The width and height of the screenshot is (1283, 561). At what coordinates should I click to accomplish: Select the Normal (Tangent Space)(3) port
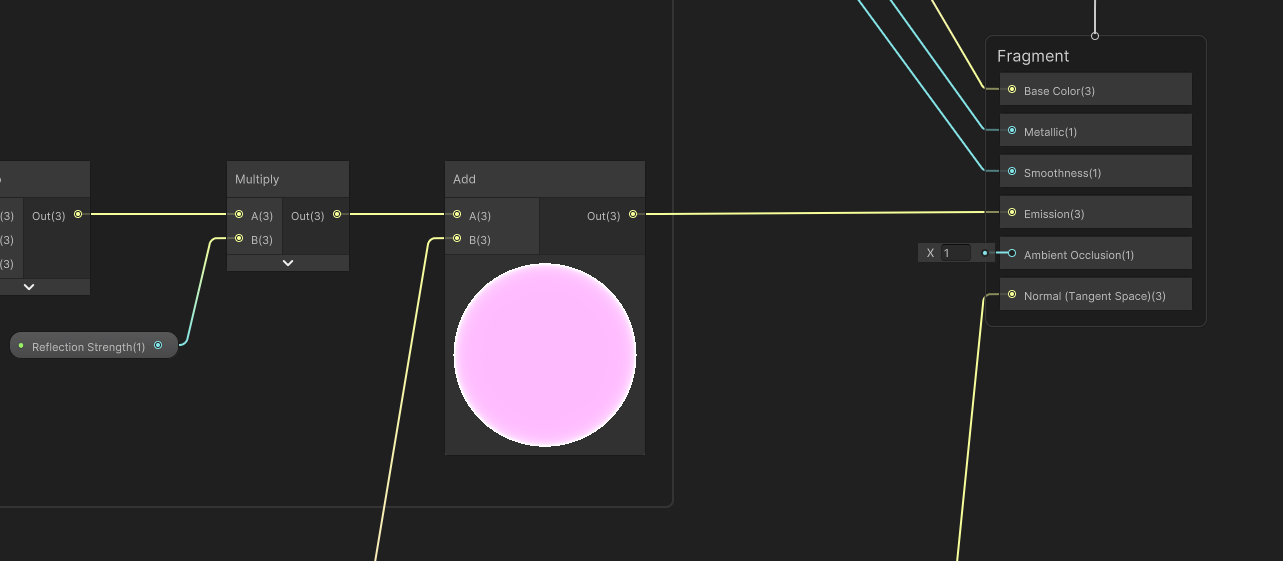1012,295
